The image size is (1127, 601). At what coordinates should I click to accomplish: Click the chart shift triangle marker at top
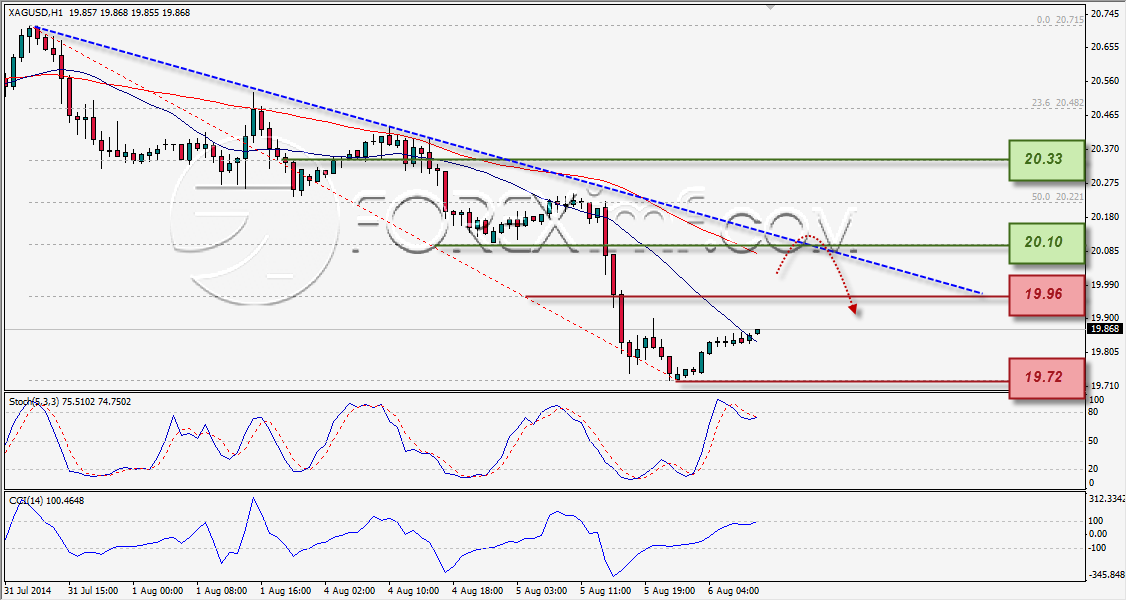click(771, 7)
